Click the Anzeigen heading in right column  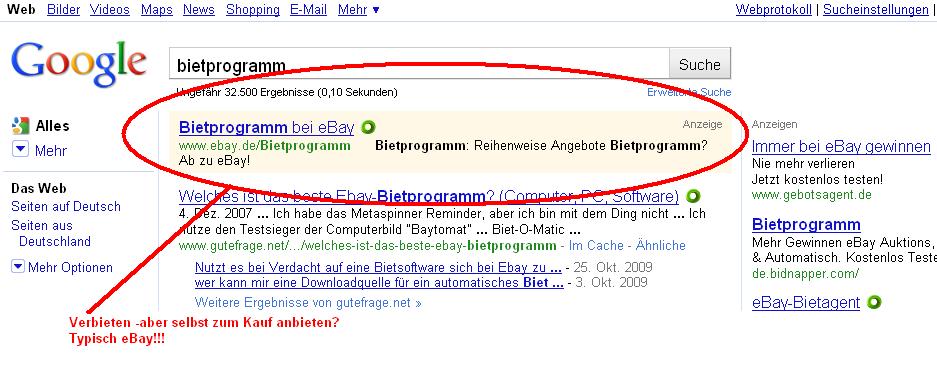coord(774,124)
